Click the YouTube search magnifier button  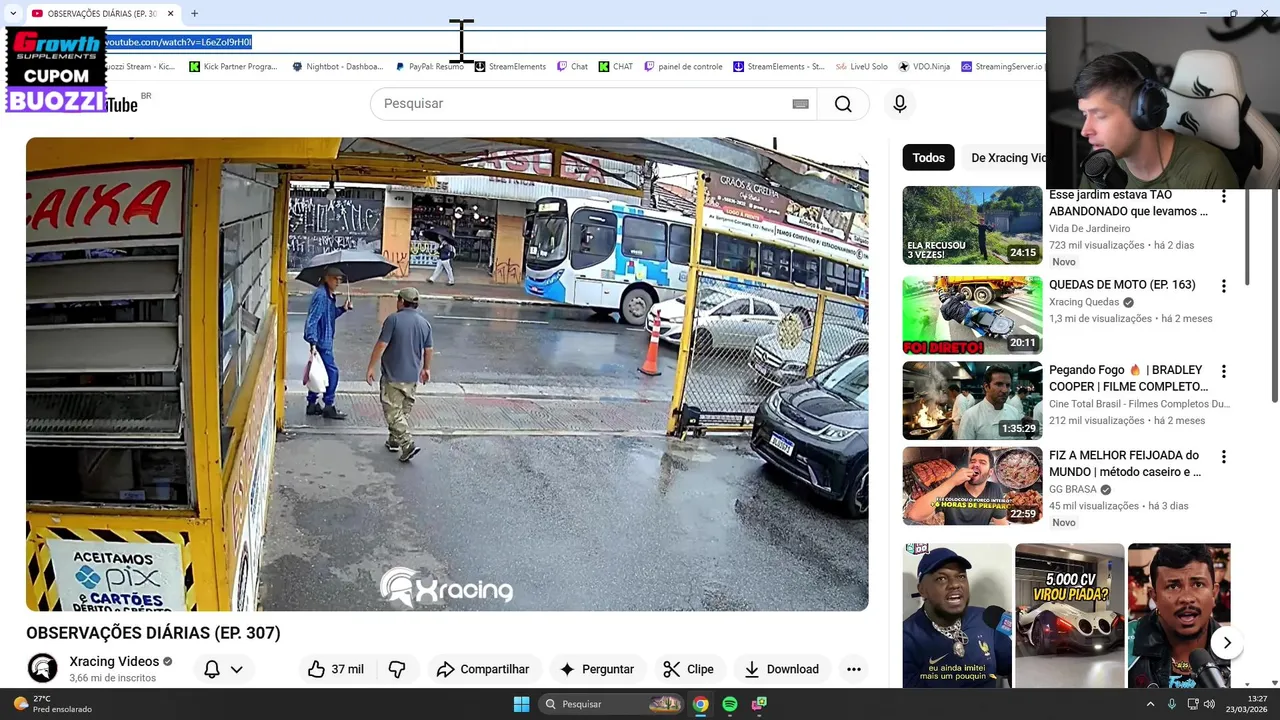click(843, 104)
